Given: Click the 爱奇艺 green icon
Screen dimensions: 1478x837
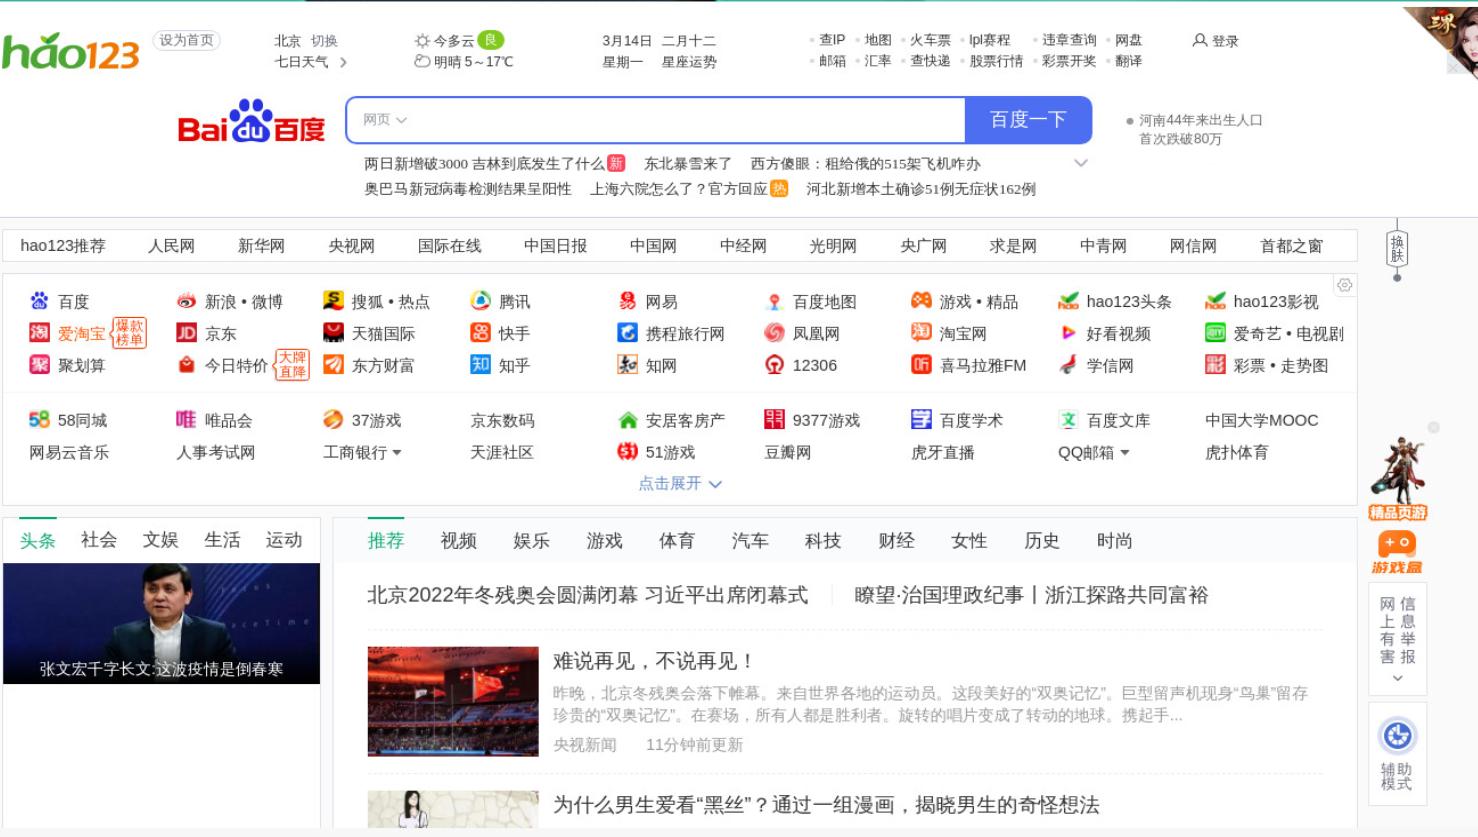Looking at the screenshot, I should [x=1215, y=333].
